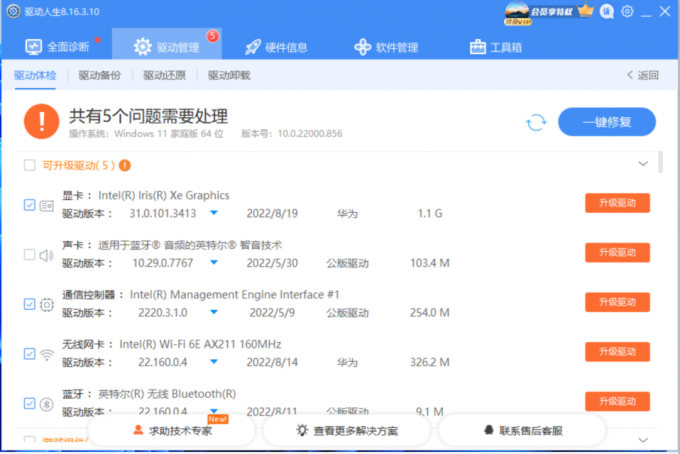Expand the bottom section chevron
The width and height of the screenshot is (680, 454).
click(x=643, y=440)
